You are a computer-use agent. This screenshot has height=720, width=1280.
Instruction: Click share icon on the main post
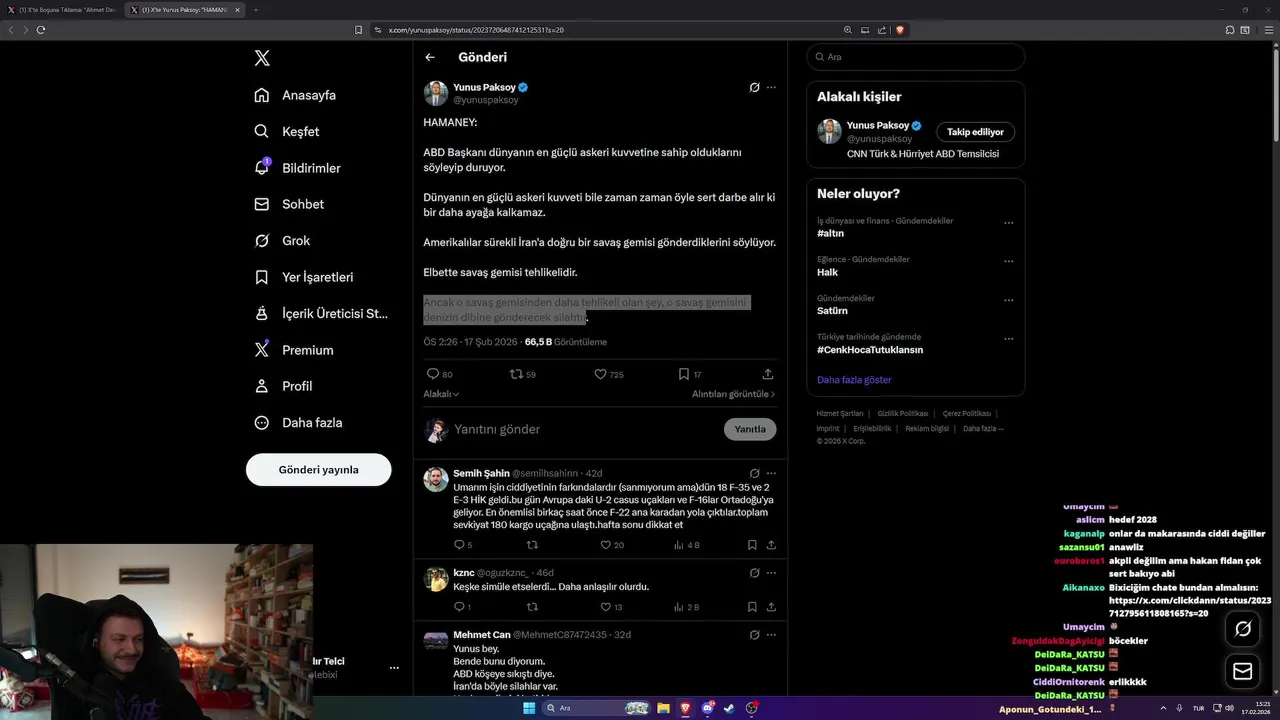[768, 374]
